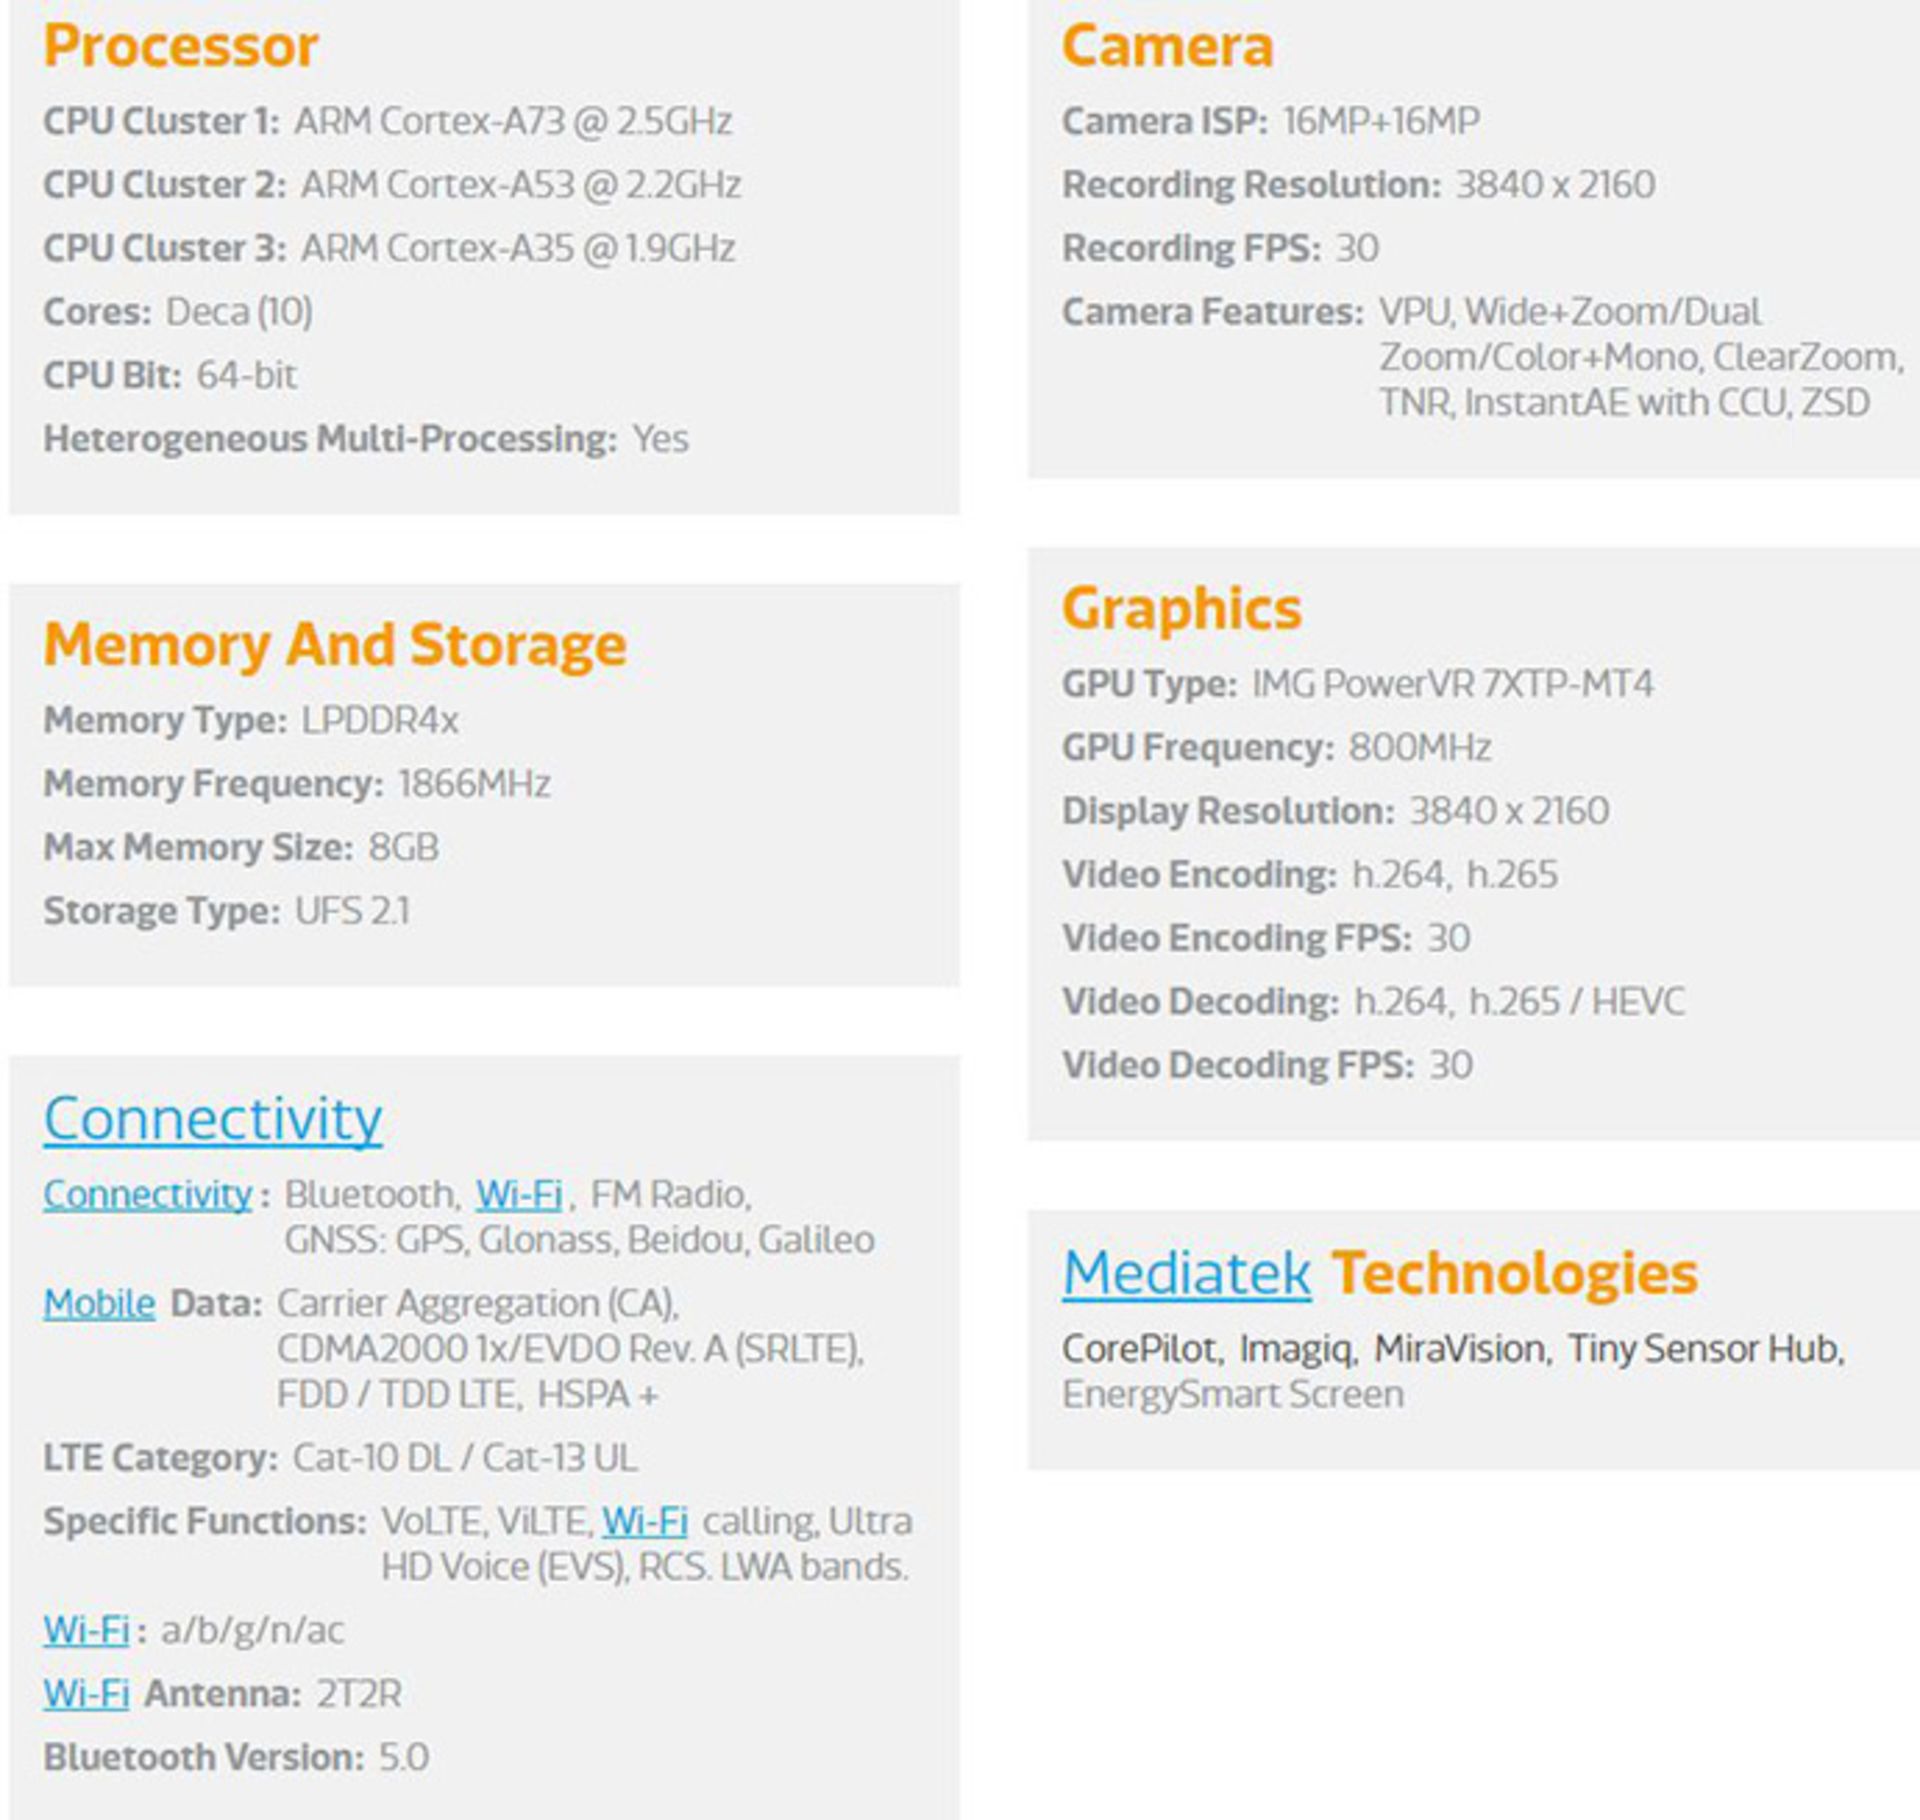Click the EnergySmart Screen text
This screenshot has height=1820, width=1920.
point(1232,1394)
